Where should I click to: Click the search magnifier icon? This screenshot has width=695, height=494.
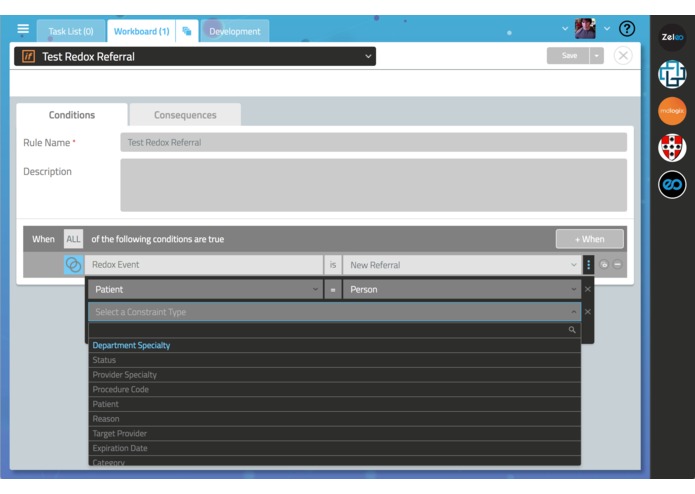pos(572,330)
